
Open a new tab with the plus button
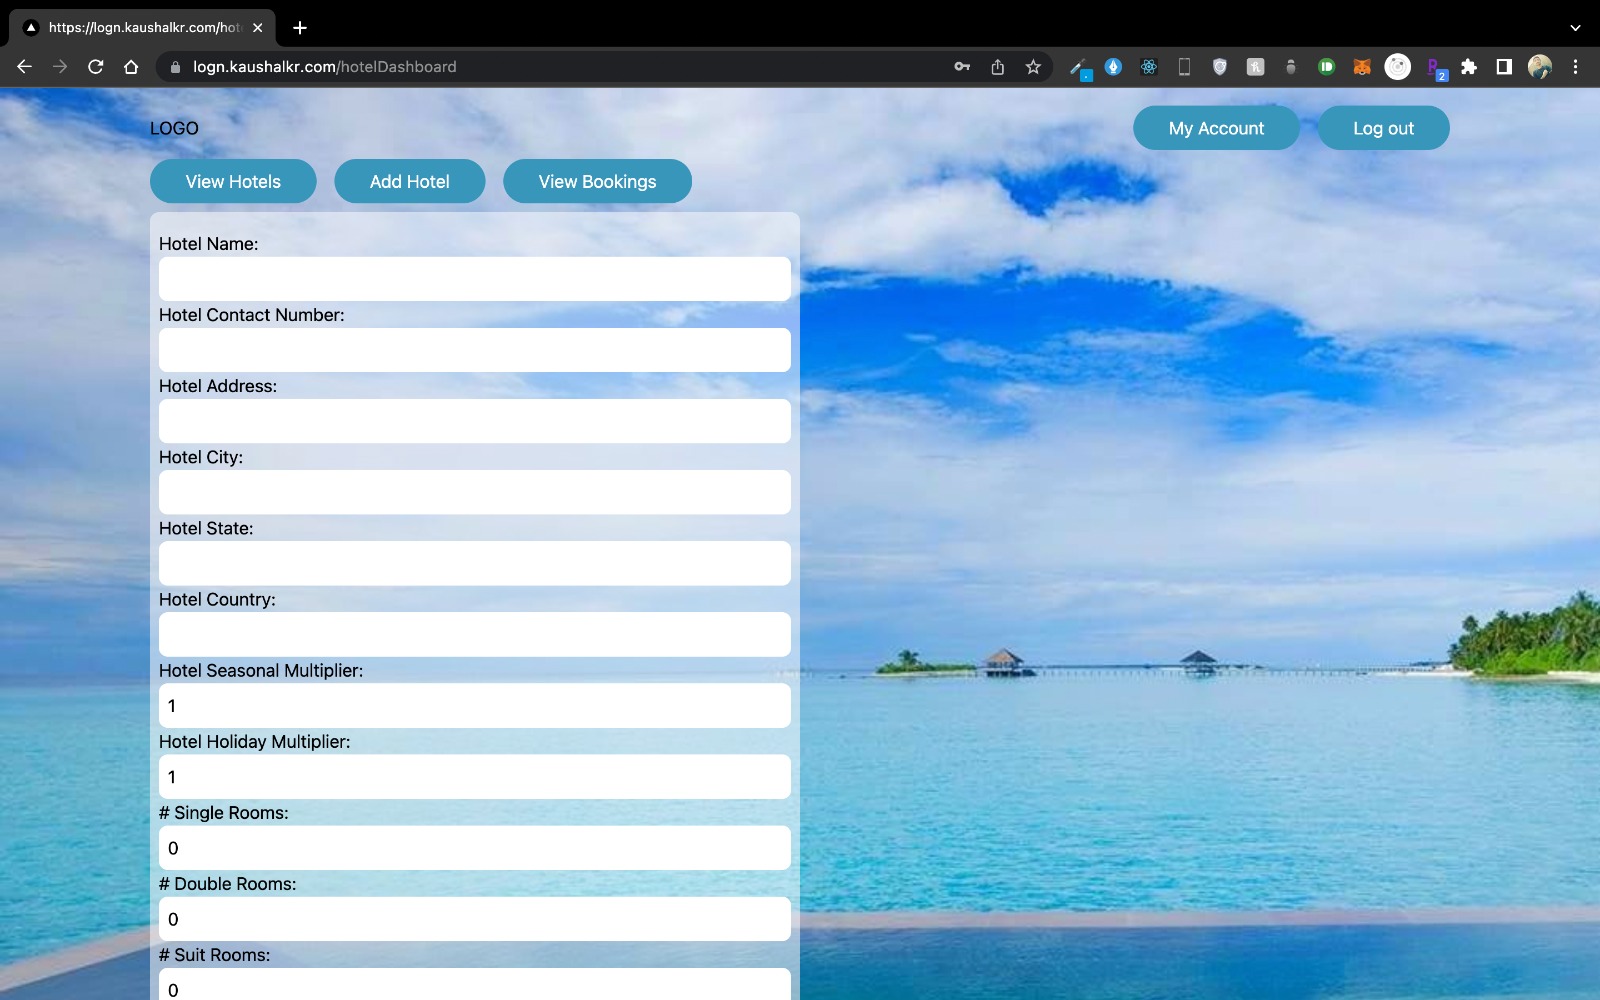tap(301, 28)
